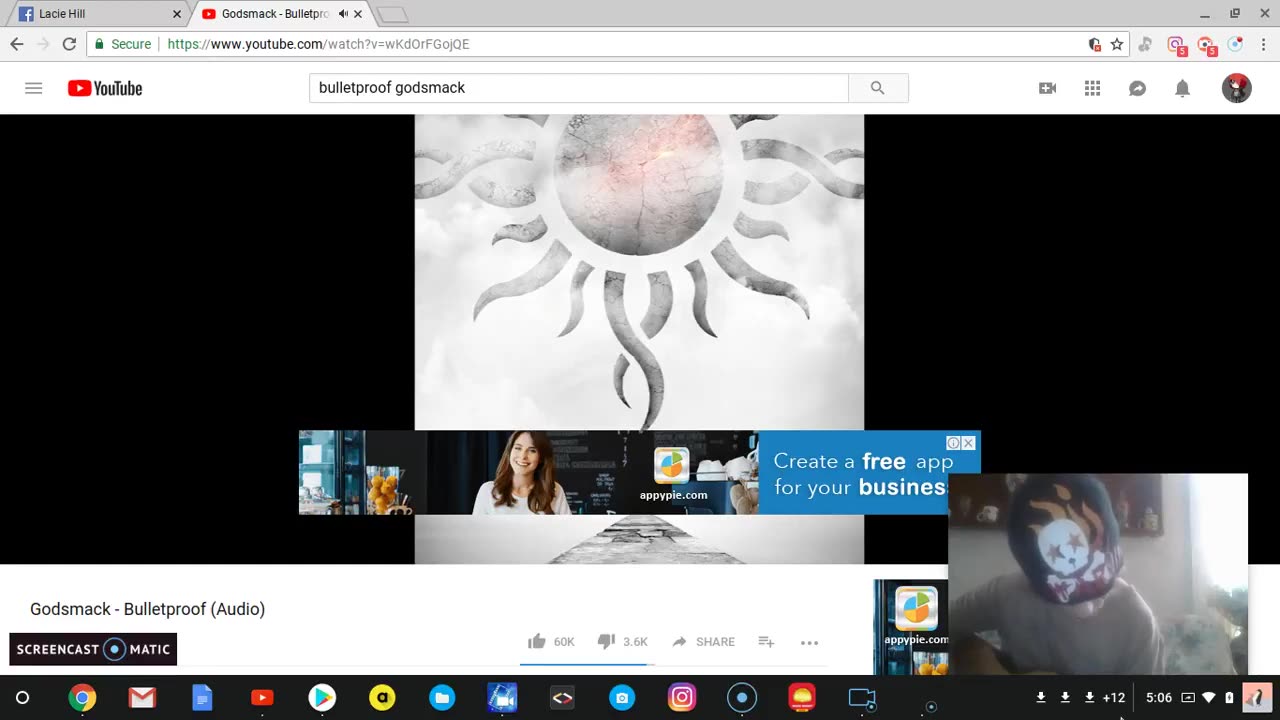Image resolution: width=1280 pixels, height=720 pixels.
Task: Click the webcam overlay preview
Action: pos(1098,574)
